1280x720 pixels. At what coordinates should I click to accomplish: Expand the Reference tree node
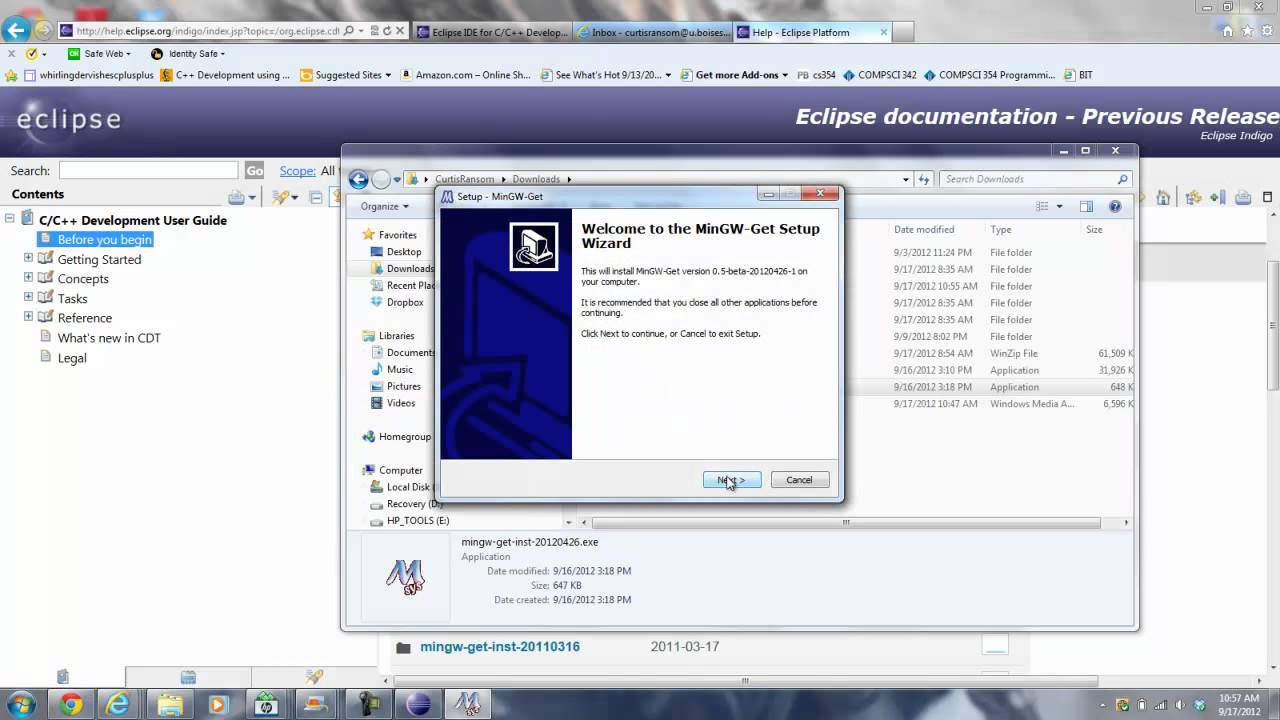pyautogui.click(x=28, y=317)
